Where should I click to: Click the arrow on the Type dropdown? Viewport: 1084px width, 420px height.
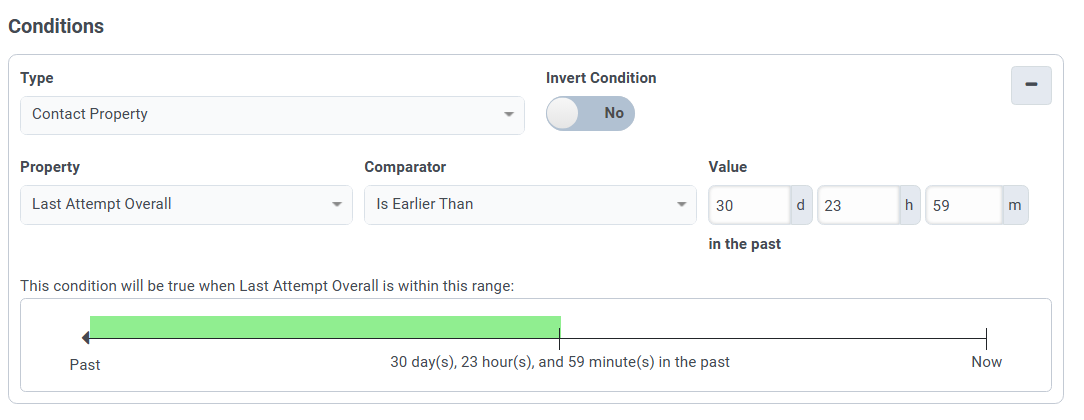pos(508,115)
